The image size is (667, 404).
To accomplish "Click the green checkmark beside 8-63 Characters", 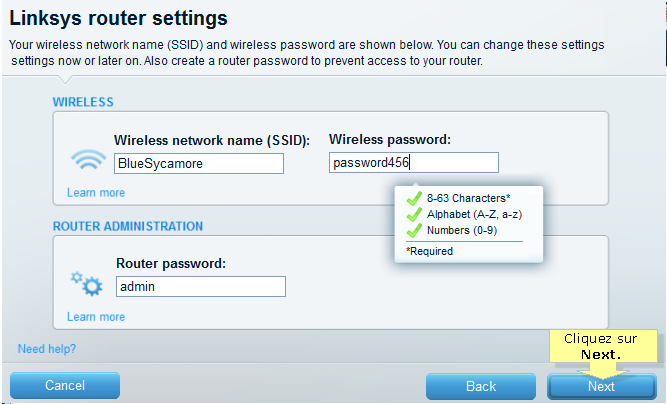I will pyautogui.click(x=414, y=198).
